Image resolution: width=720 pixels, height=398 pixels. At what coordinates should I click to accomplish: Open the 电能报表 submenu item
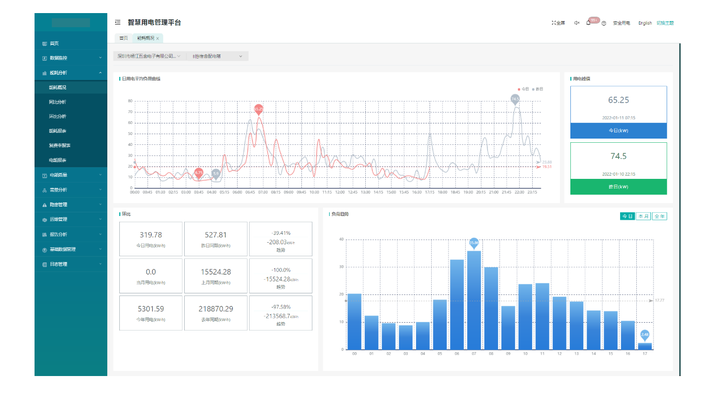pos(71,160)
